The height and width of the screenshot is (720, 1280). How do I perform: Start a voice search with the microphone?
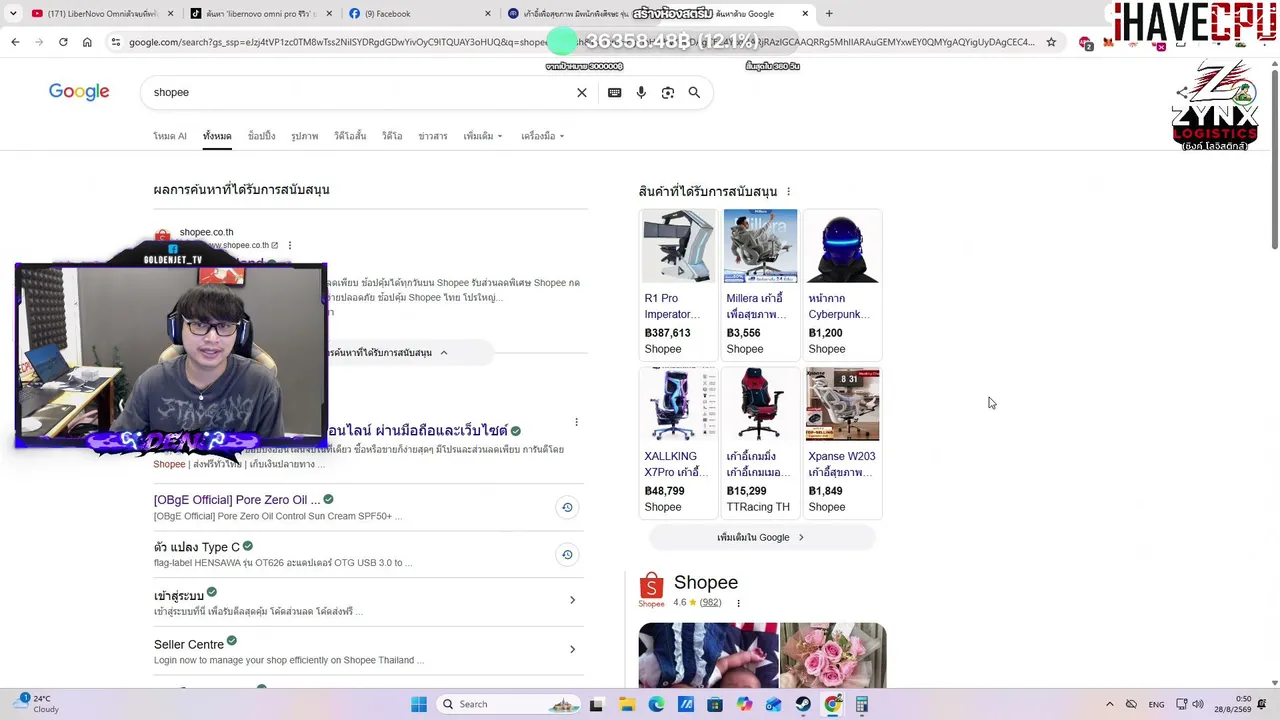tap(641, 92)
